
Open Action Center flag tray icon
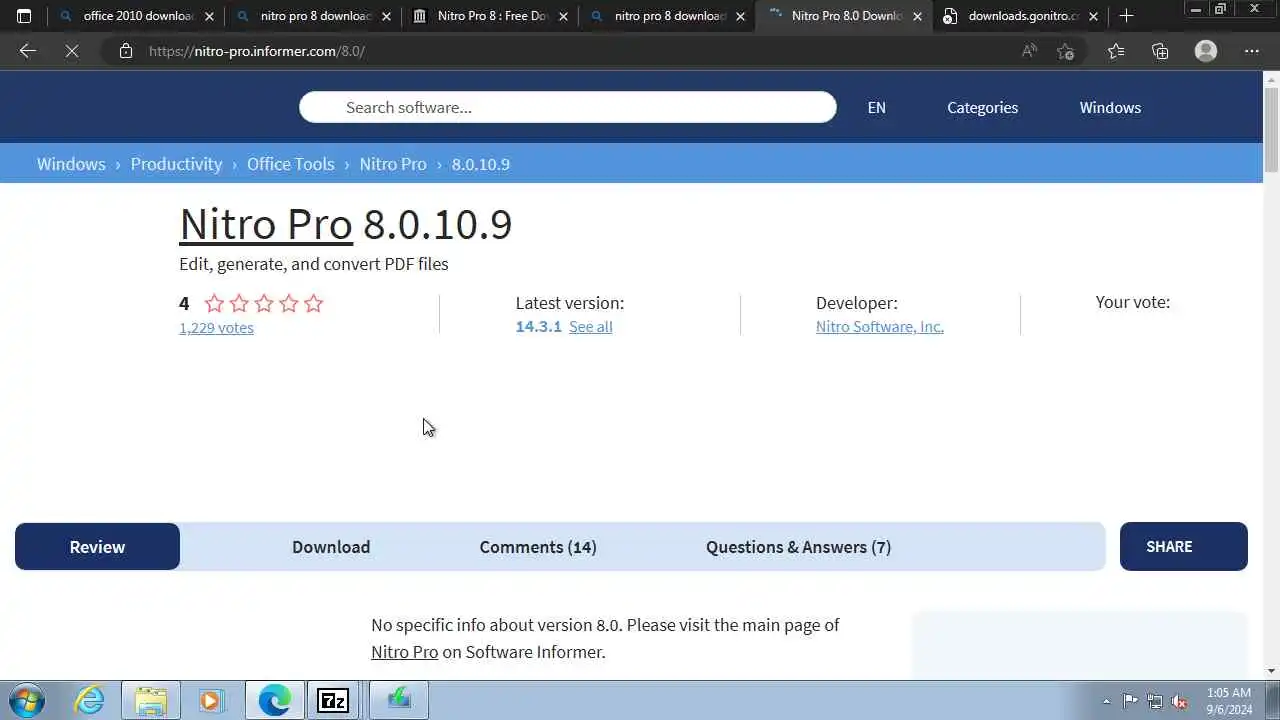click(x=1130, y=701)
